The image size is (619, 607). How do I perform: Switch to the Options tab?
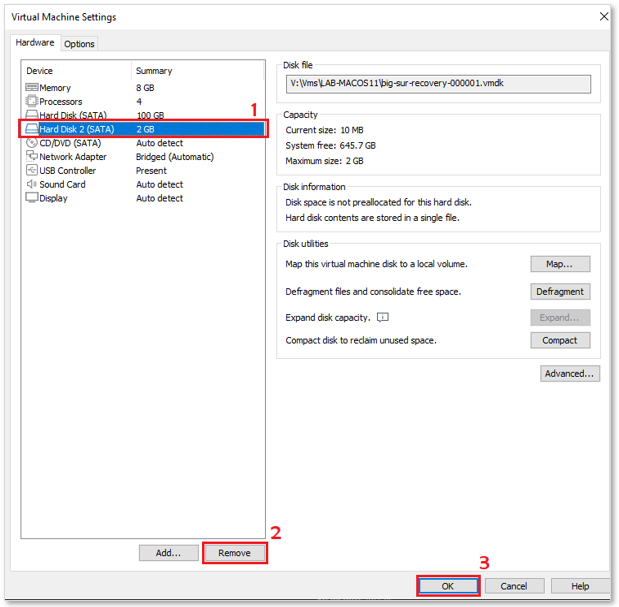click(x=79, y=44)
